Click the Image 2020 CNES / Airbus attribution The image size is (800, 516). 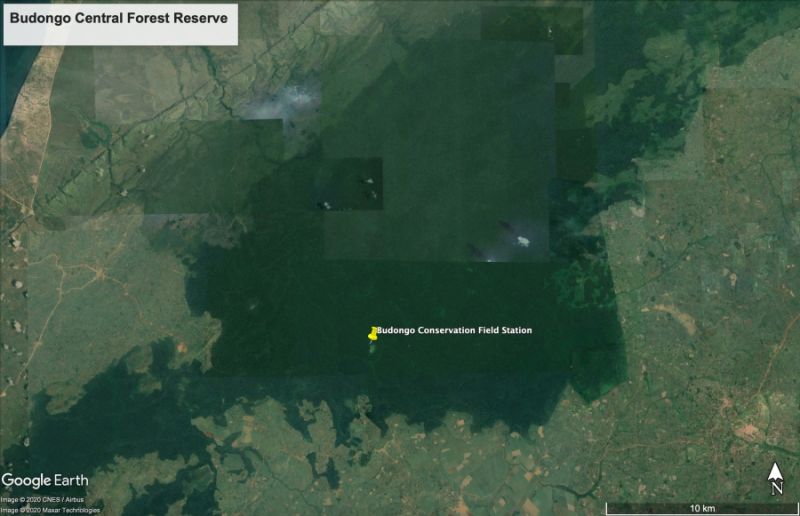pos(42,500)
